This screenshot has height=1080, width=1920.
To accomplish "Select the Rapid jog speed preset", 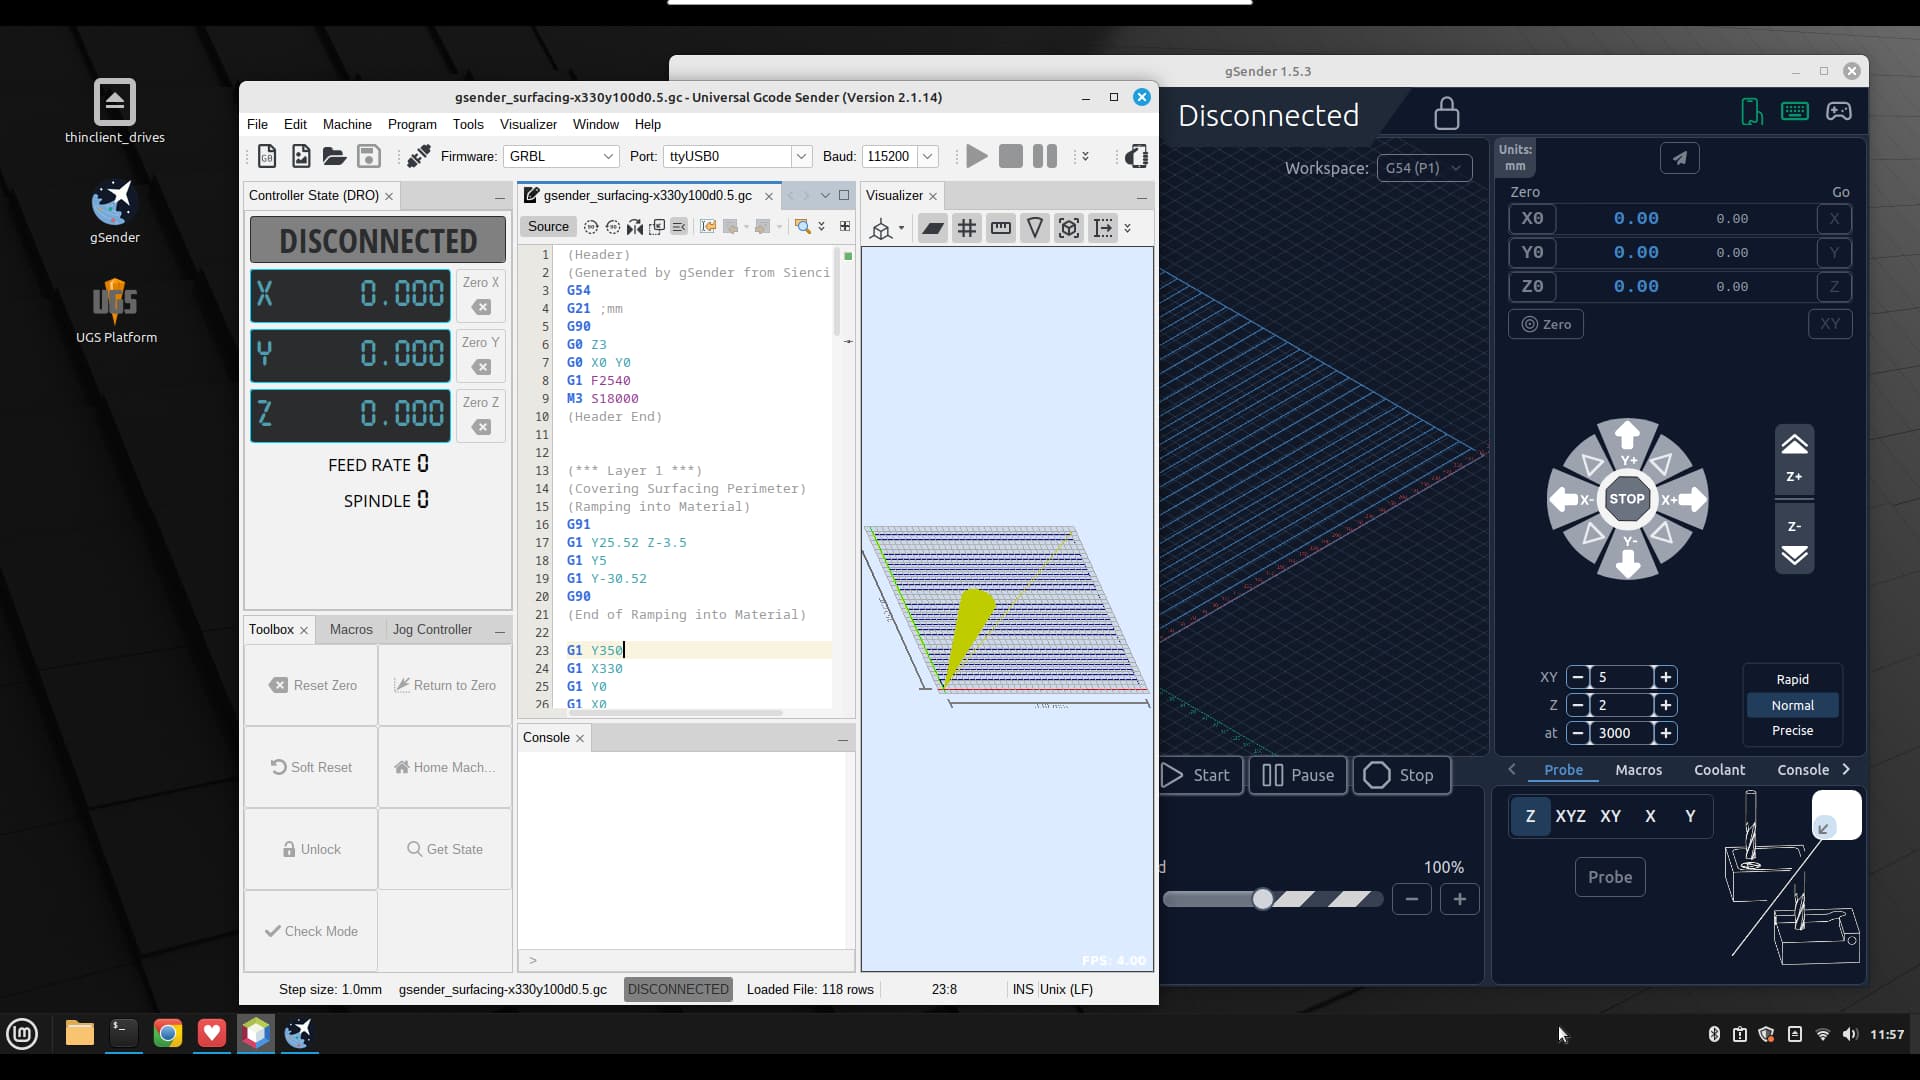I will point(1792,679).
